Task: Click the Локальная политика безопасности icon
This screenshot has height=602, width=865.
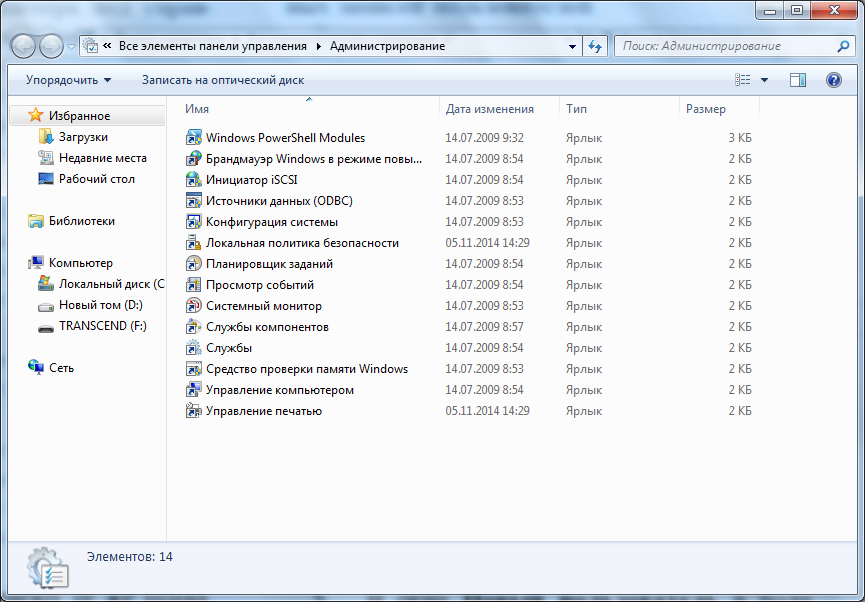Action: pos(193,243)
